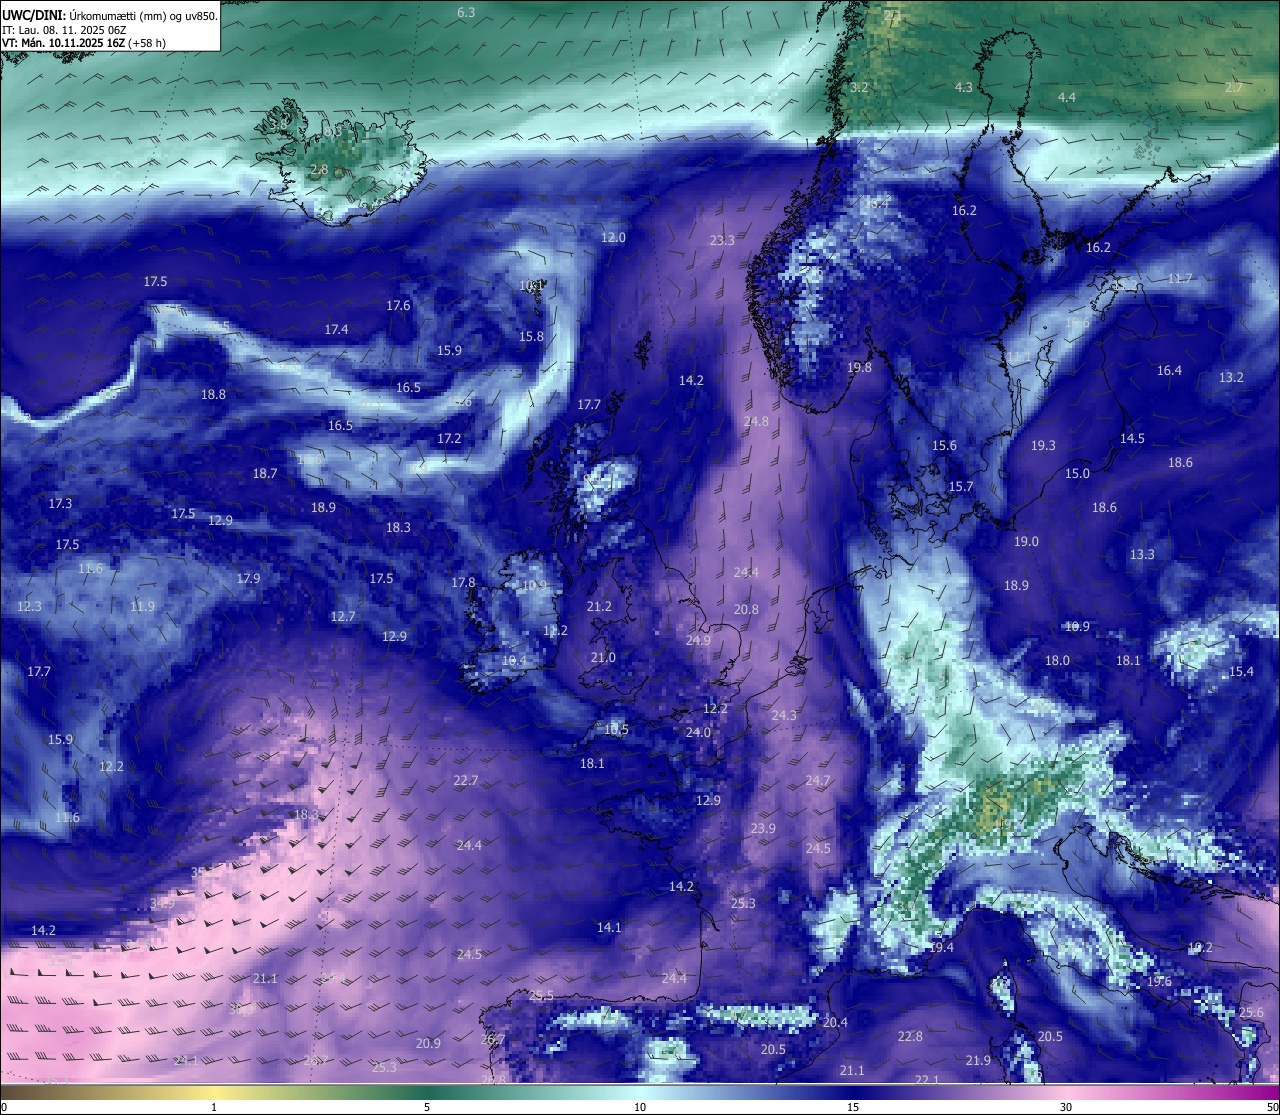
Task: Click the 19.3 value label
Action: click(x=1043, y=446)
